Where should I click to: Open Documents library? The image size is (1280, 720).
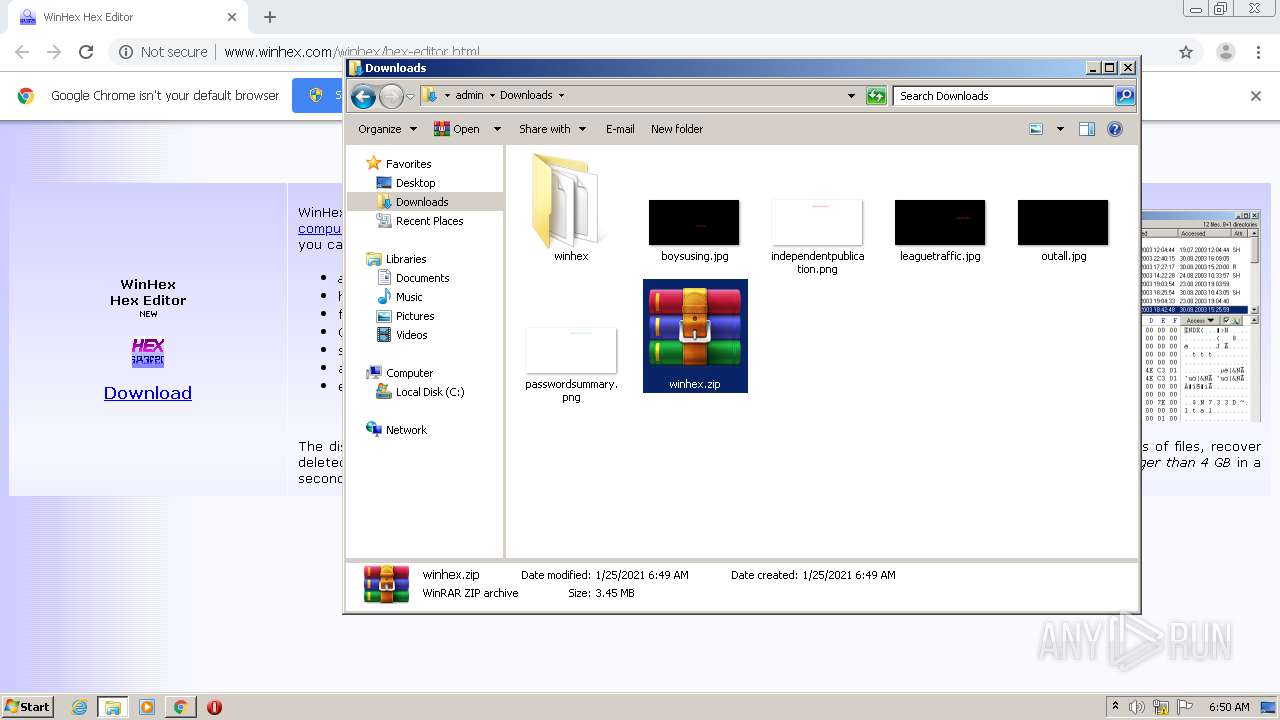(422, 278)
